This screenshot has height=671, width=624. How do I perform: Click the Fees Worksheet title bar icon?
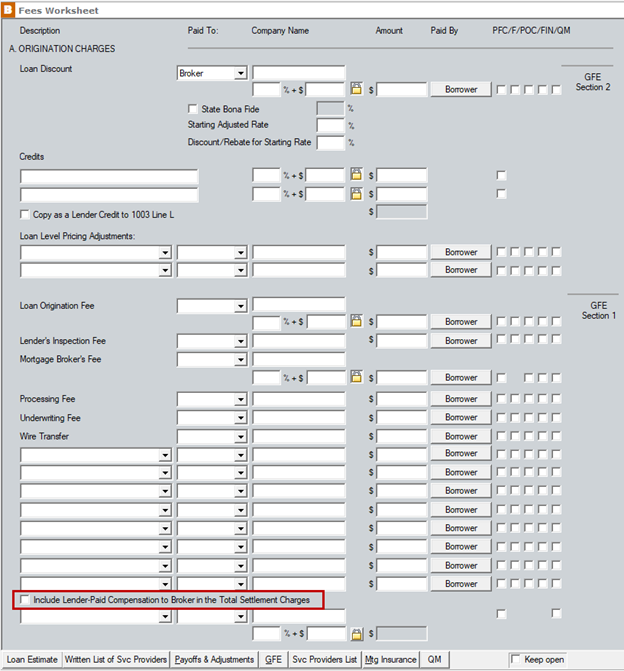[9, 10]
